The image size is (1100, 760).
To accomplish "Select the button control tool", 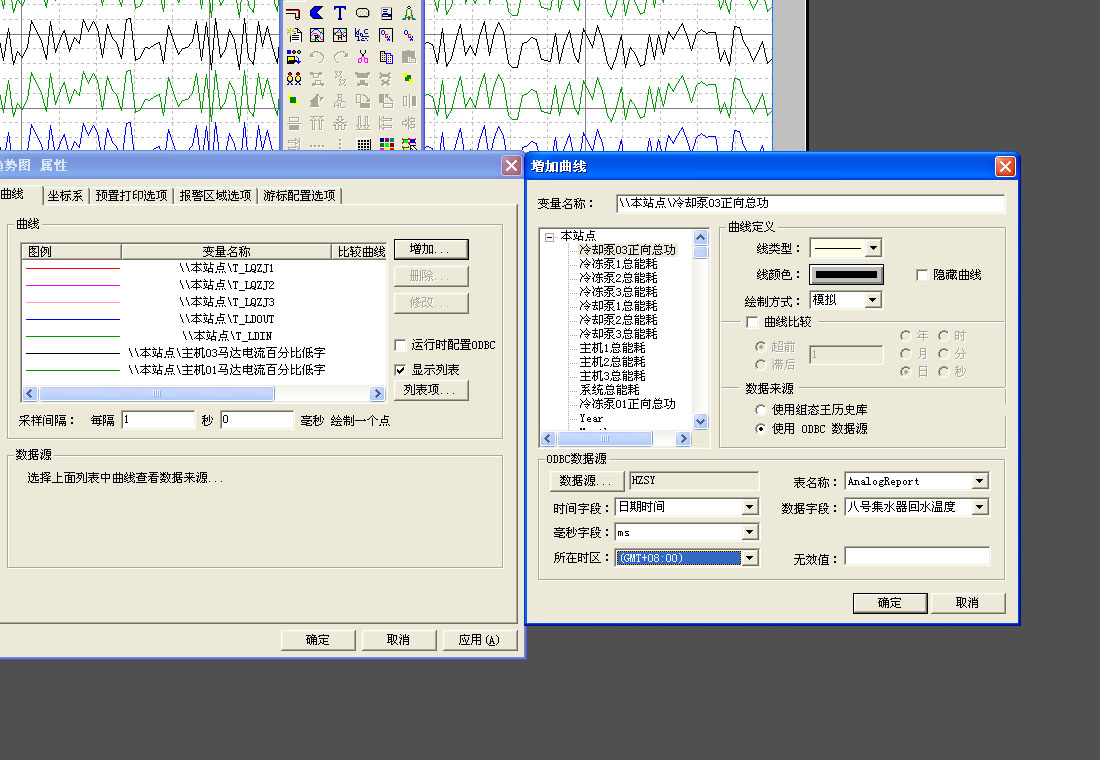I will (x=363, y=13).
